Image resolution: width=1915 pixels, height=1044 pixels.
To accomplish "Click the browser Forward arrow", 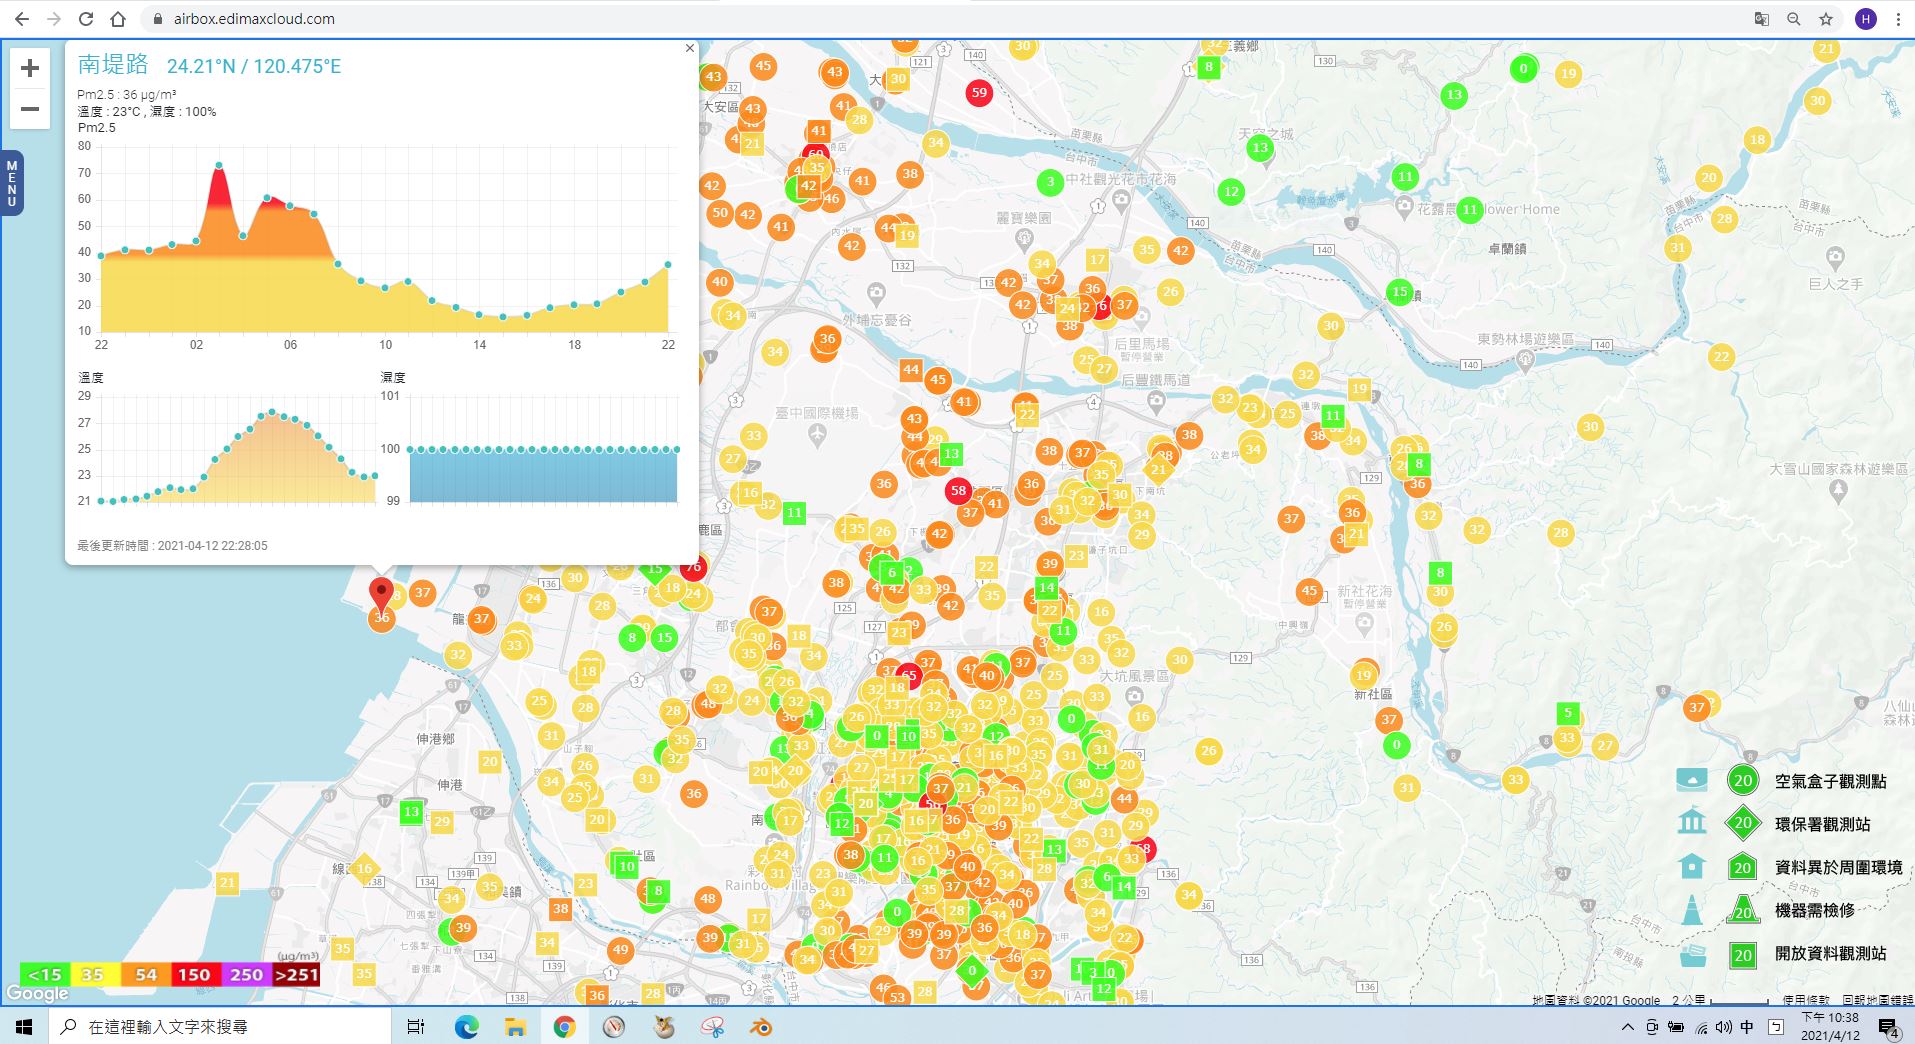I will (x=54, y=19).
